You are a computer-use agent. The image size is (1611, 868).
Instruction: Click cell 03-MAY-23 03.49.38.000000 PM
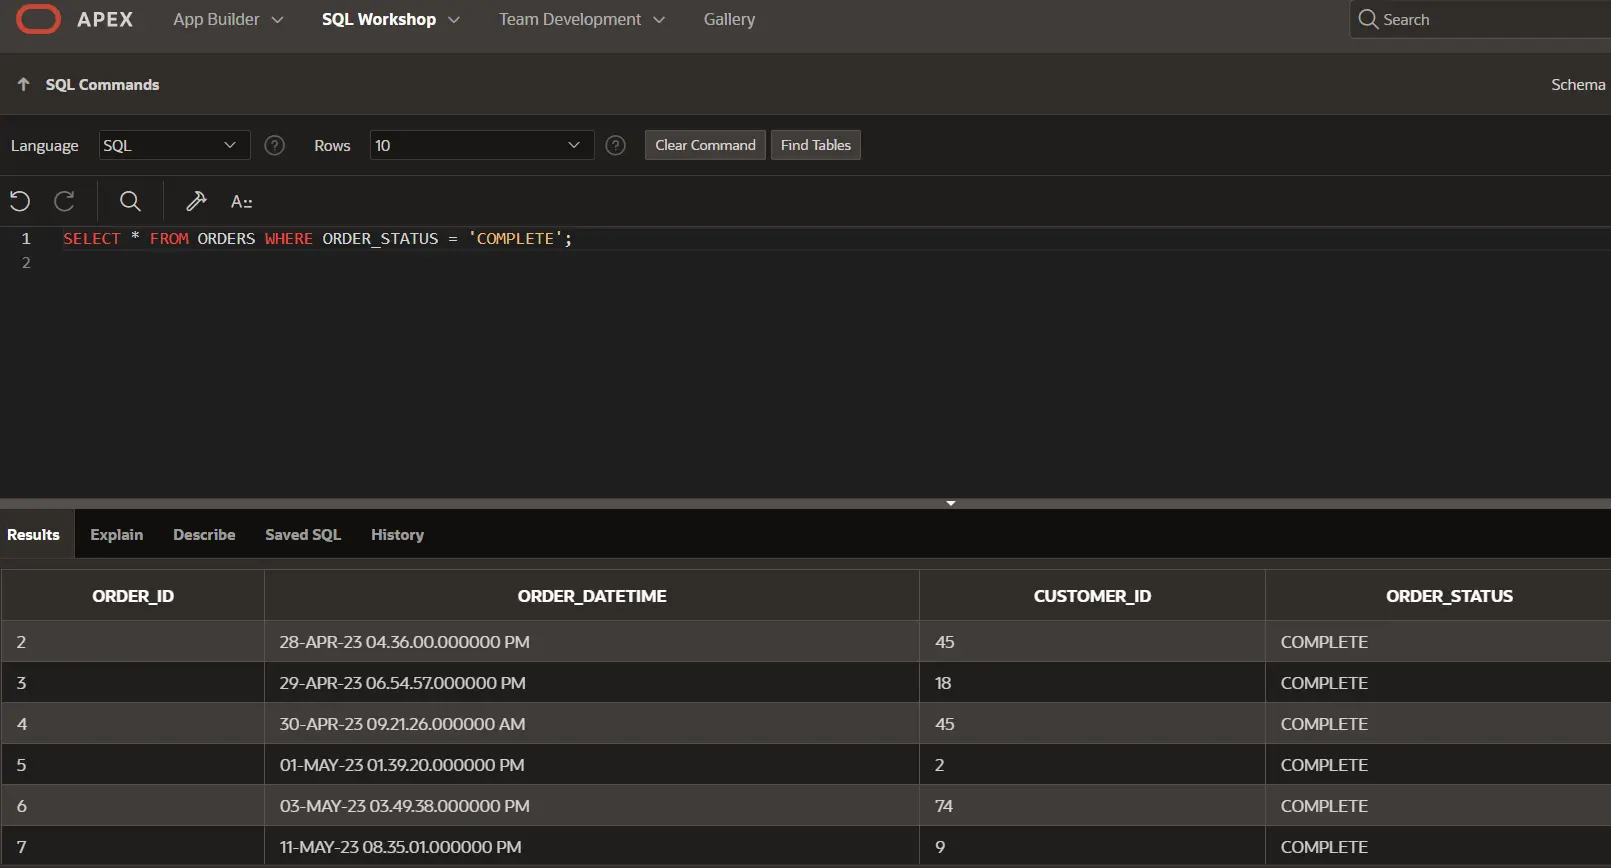592,806
